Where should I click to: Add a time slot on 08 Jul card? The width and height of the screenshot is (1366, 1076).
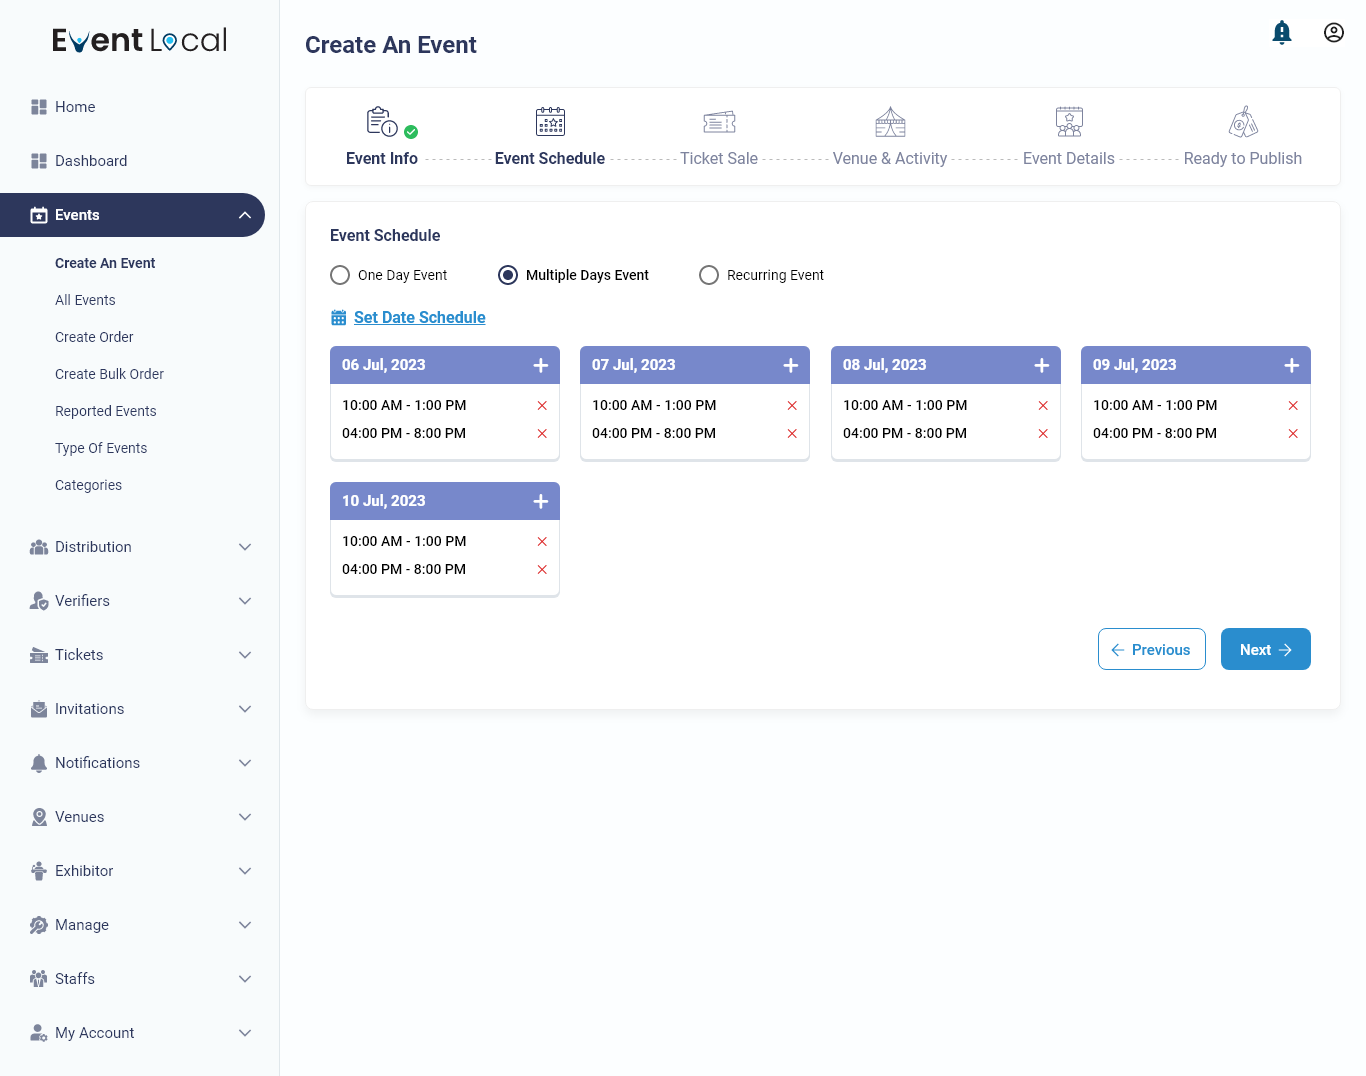point(1041,364)
